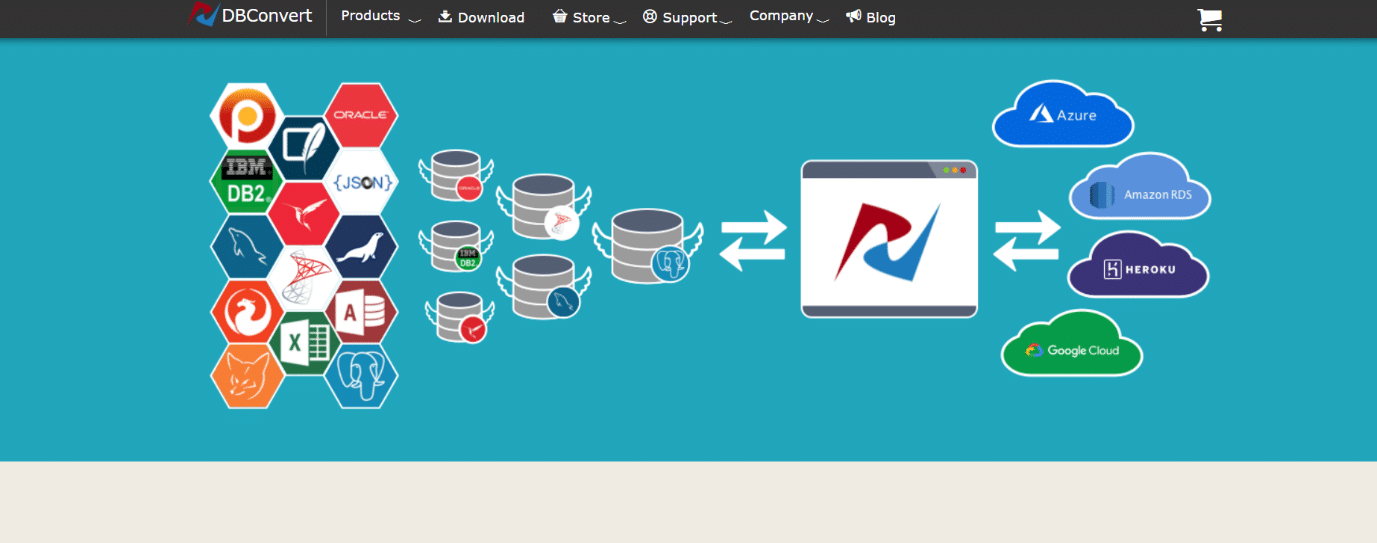Click the Azure cloud icon
The height and width of the screenshot is (543, 1377).
1063,114
